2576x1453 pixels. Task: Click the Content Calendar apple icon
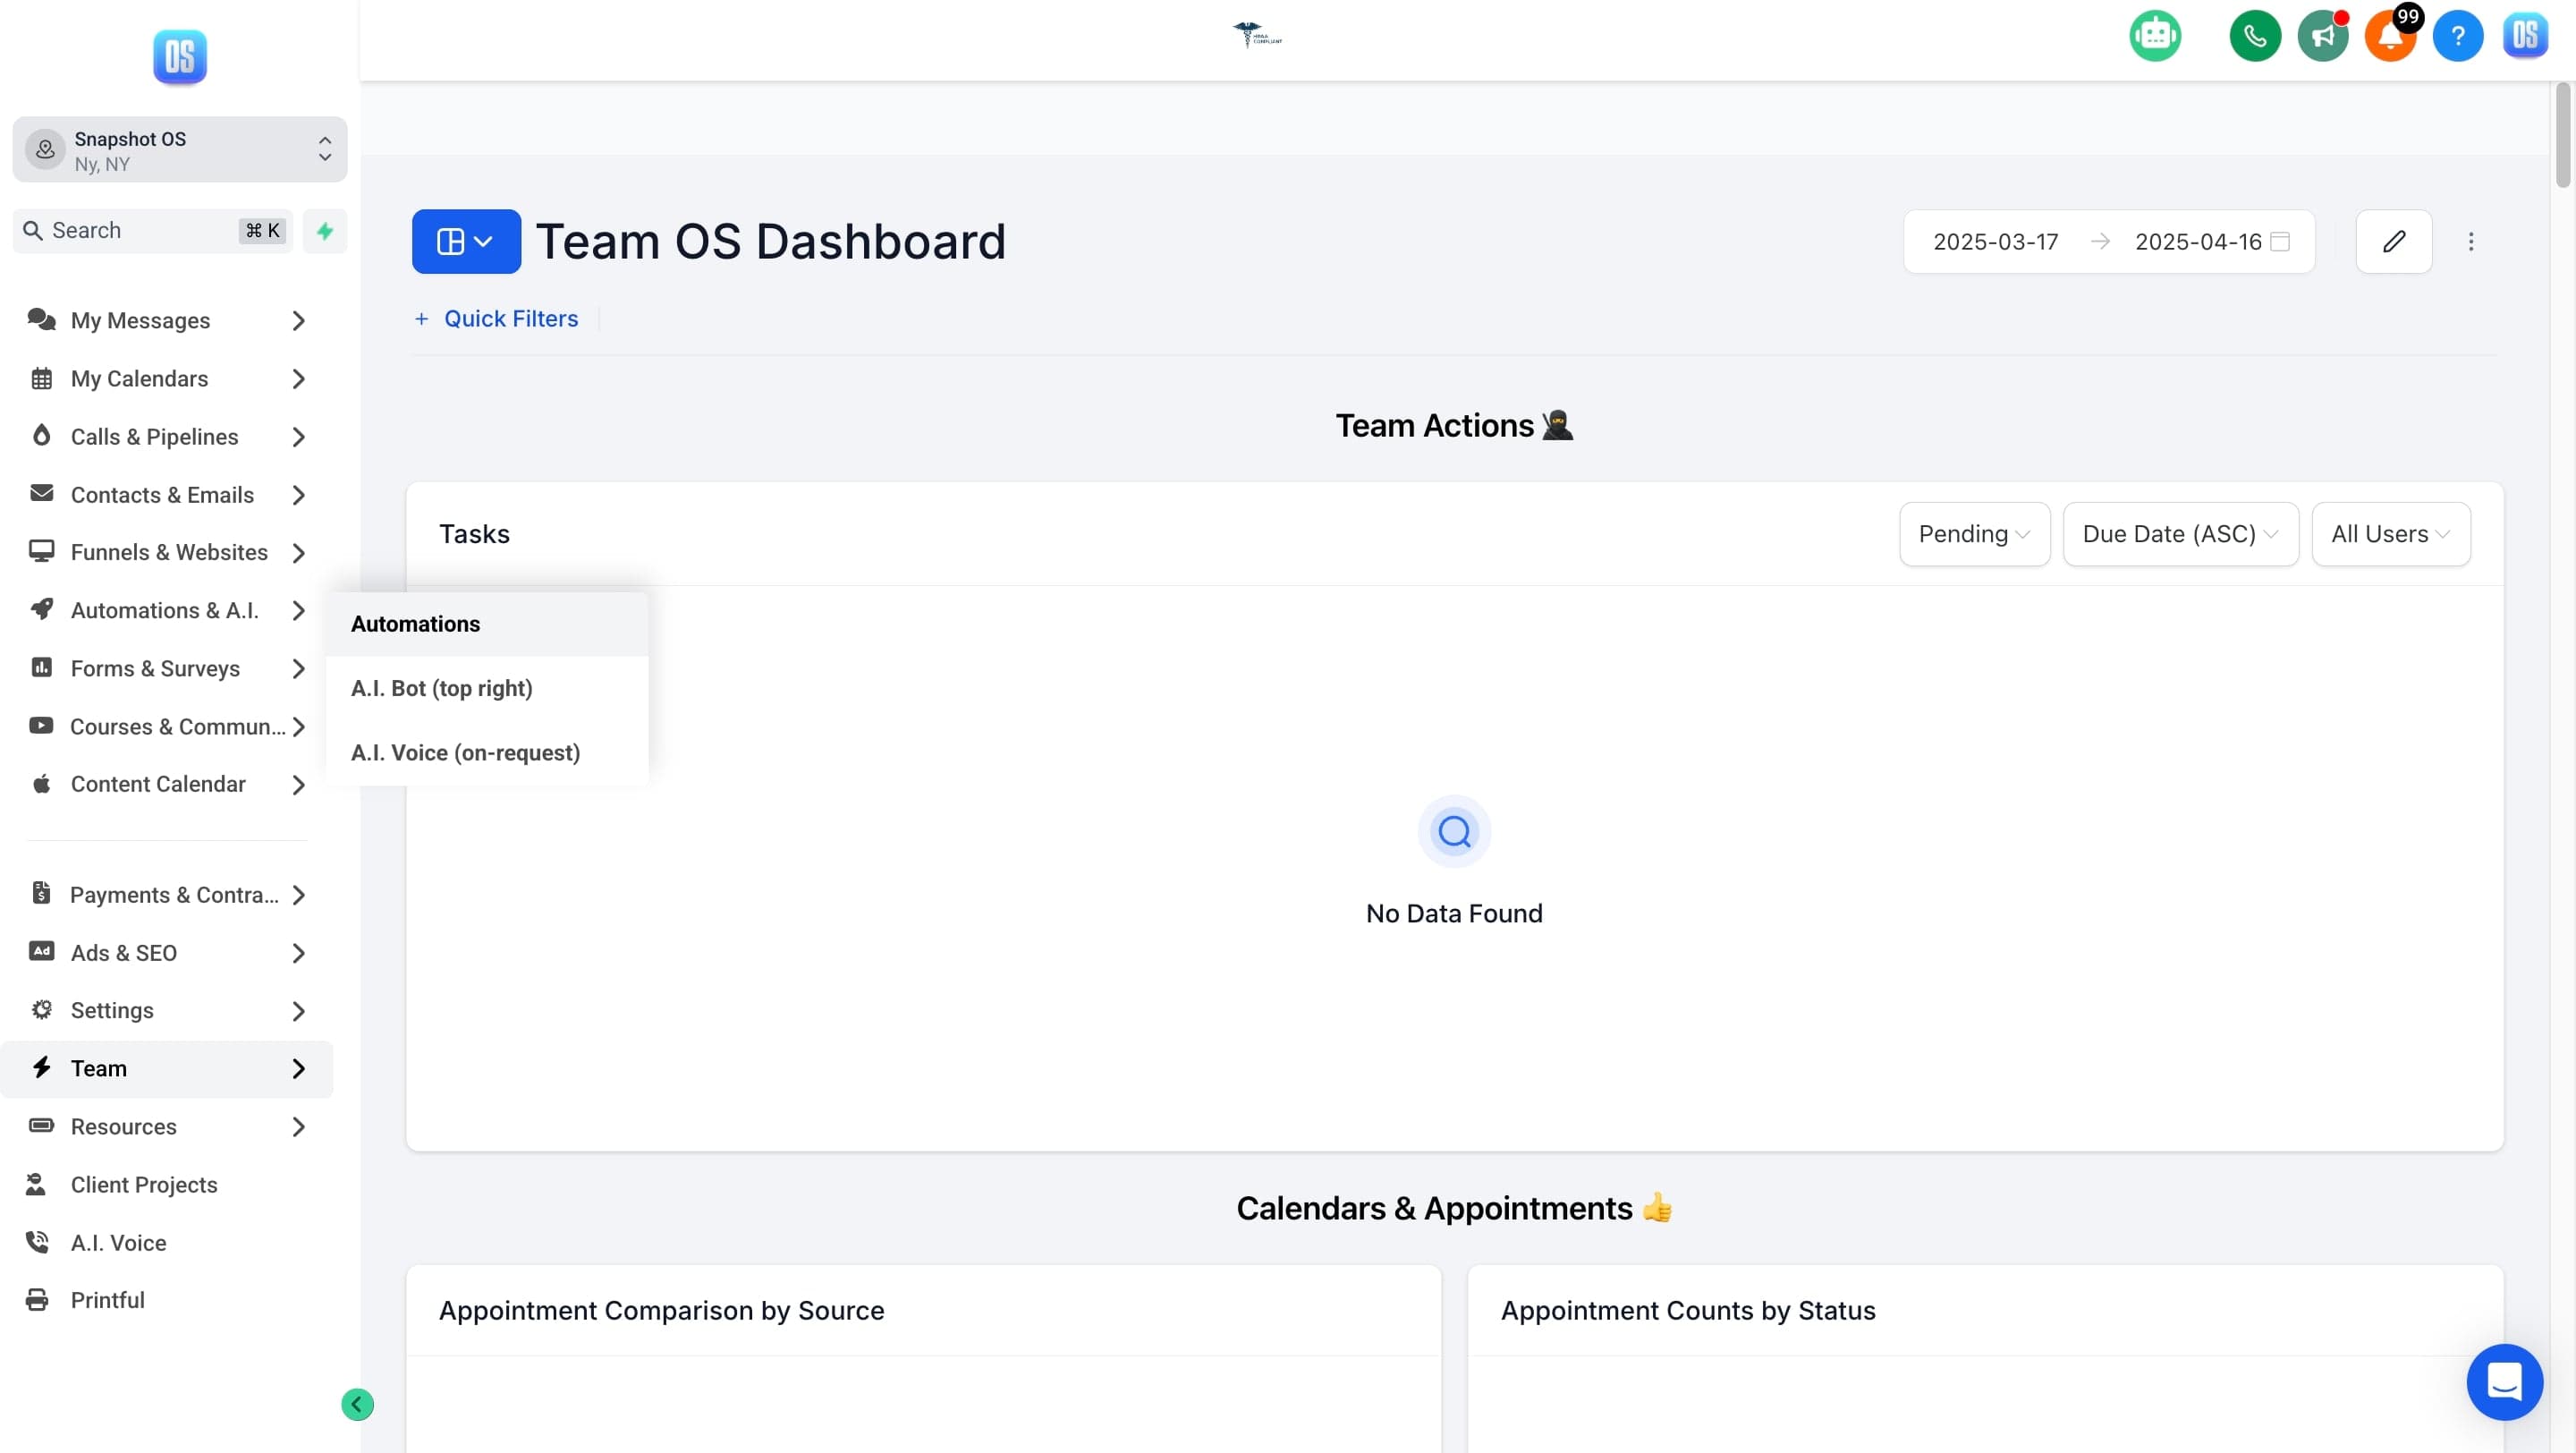coord(41,783)
